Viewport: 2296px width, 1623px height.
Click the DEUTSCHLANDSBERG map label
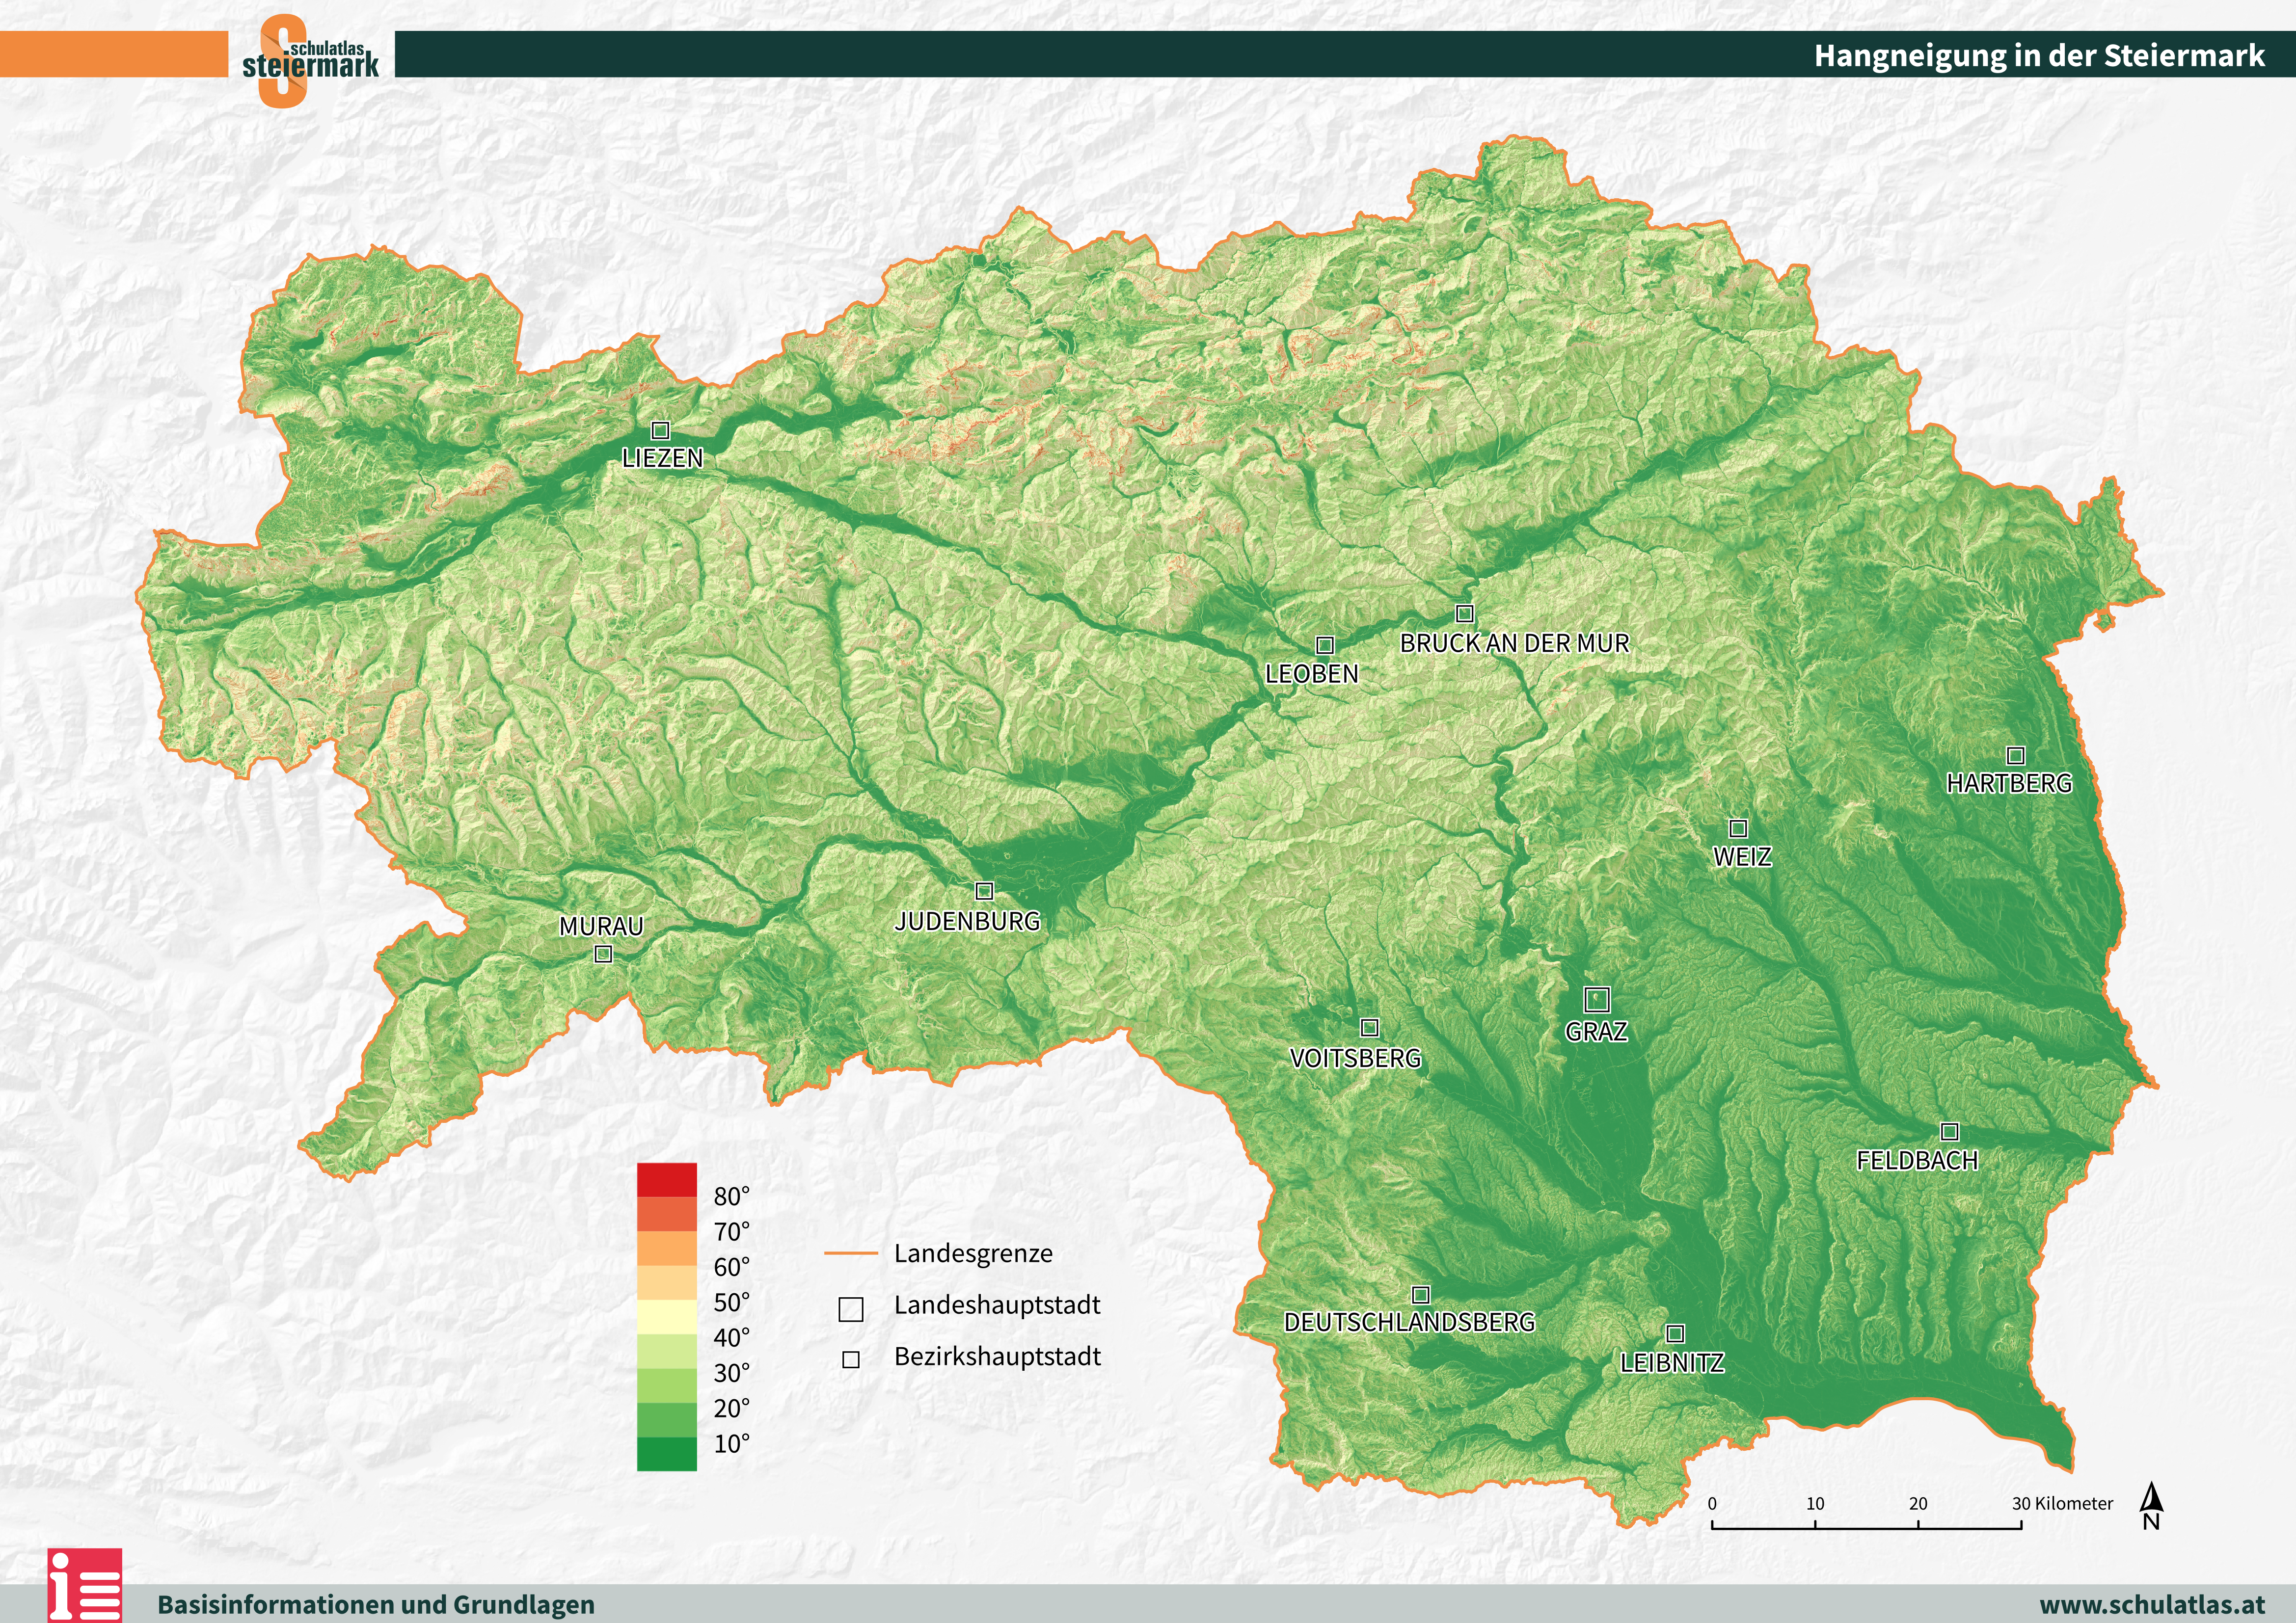point(1410,1322)
